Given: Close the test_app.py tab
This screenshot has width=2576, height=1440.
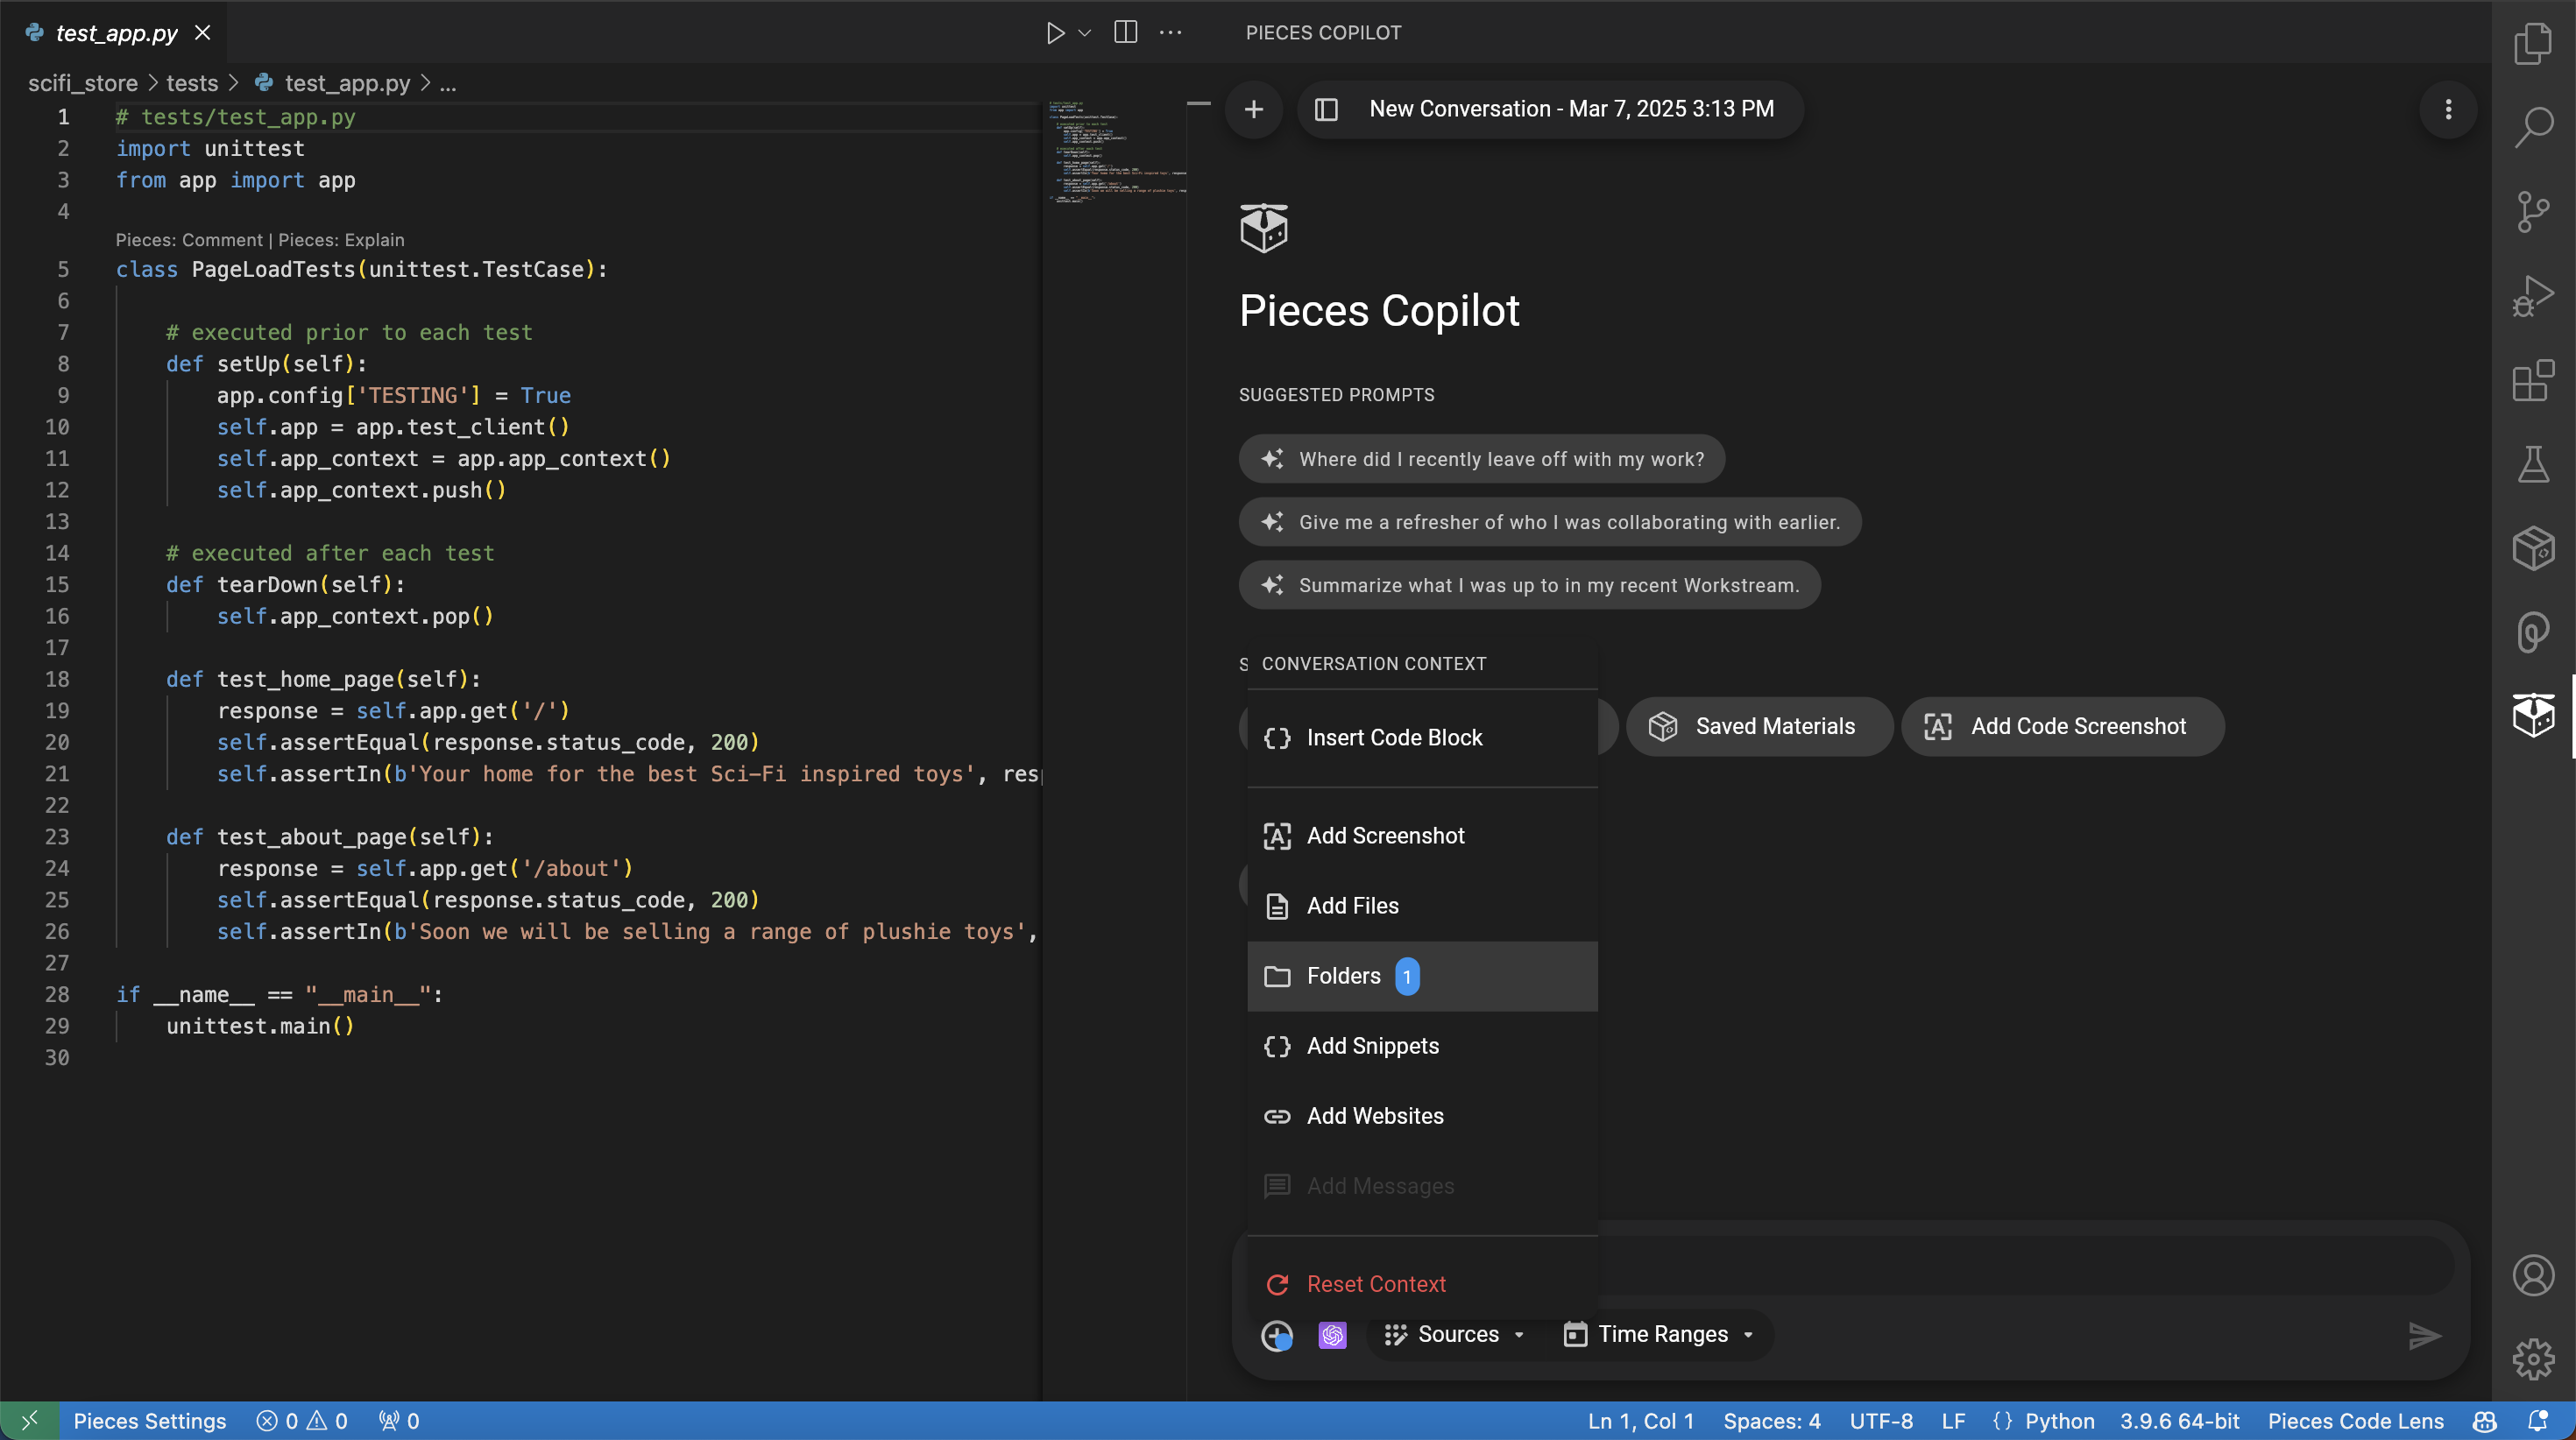Looking at the screenshot, I should tap(202, 33).
